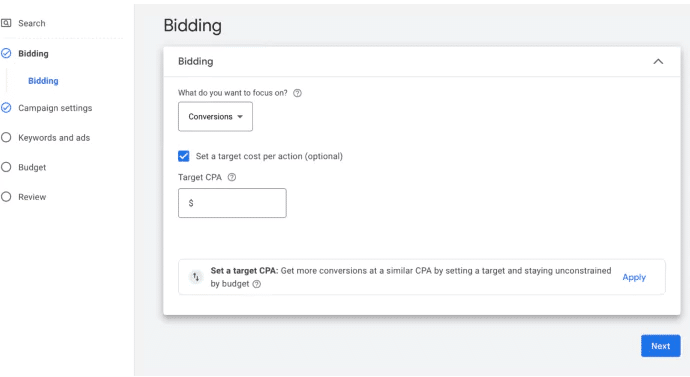
Task: Click the Next button
Action: pyautogui.click(x=661, y=346)
